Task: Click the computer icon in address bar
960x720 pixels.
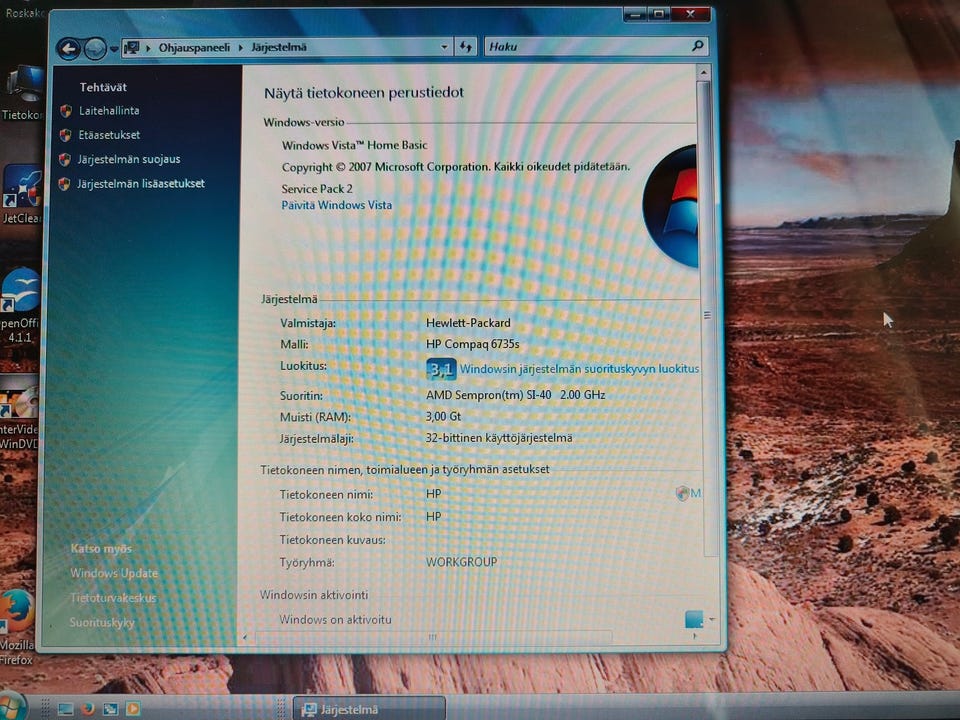Action: point(132,47)
